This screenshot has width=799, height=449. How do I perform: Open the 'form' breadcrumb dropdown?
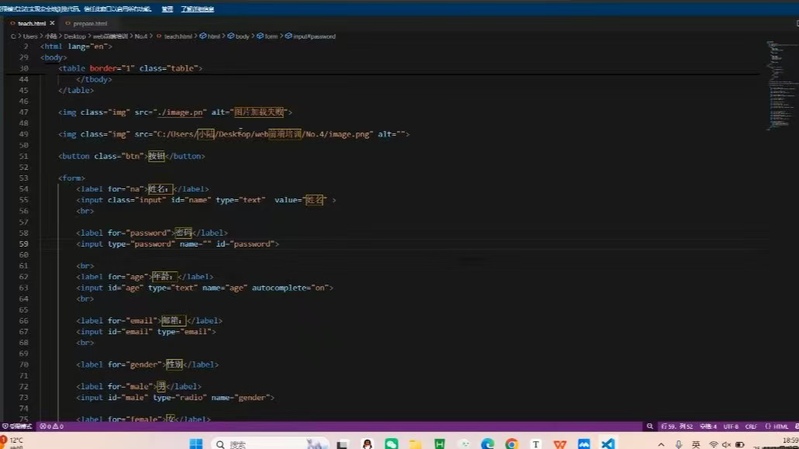pyautogui.click(x=270, y=36)
